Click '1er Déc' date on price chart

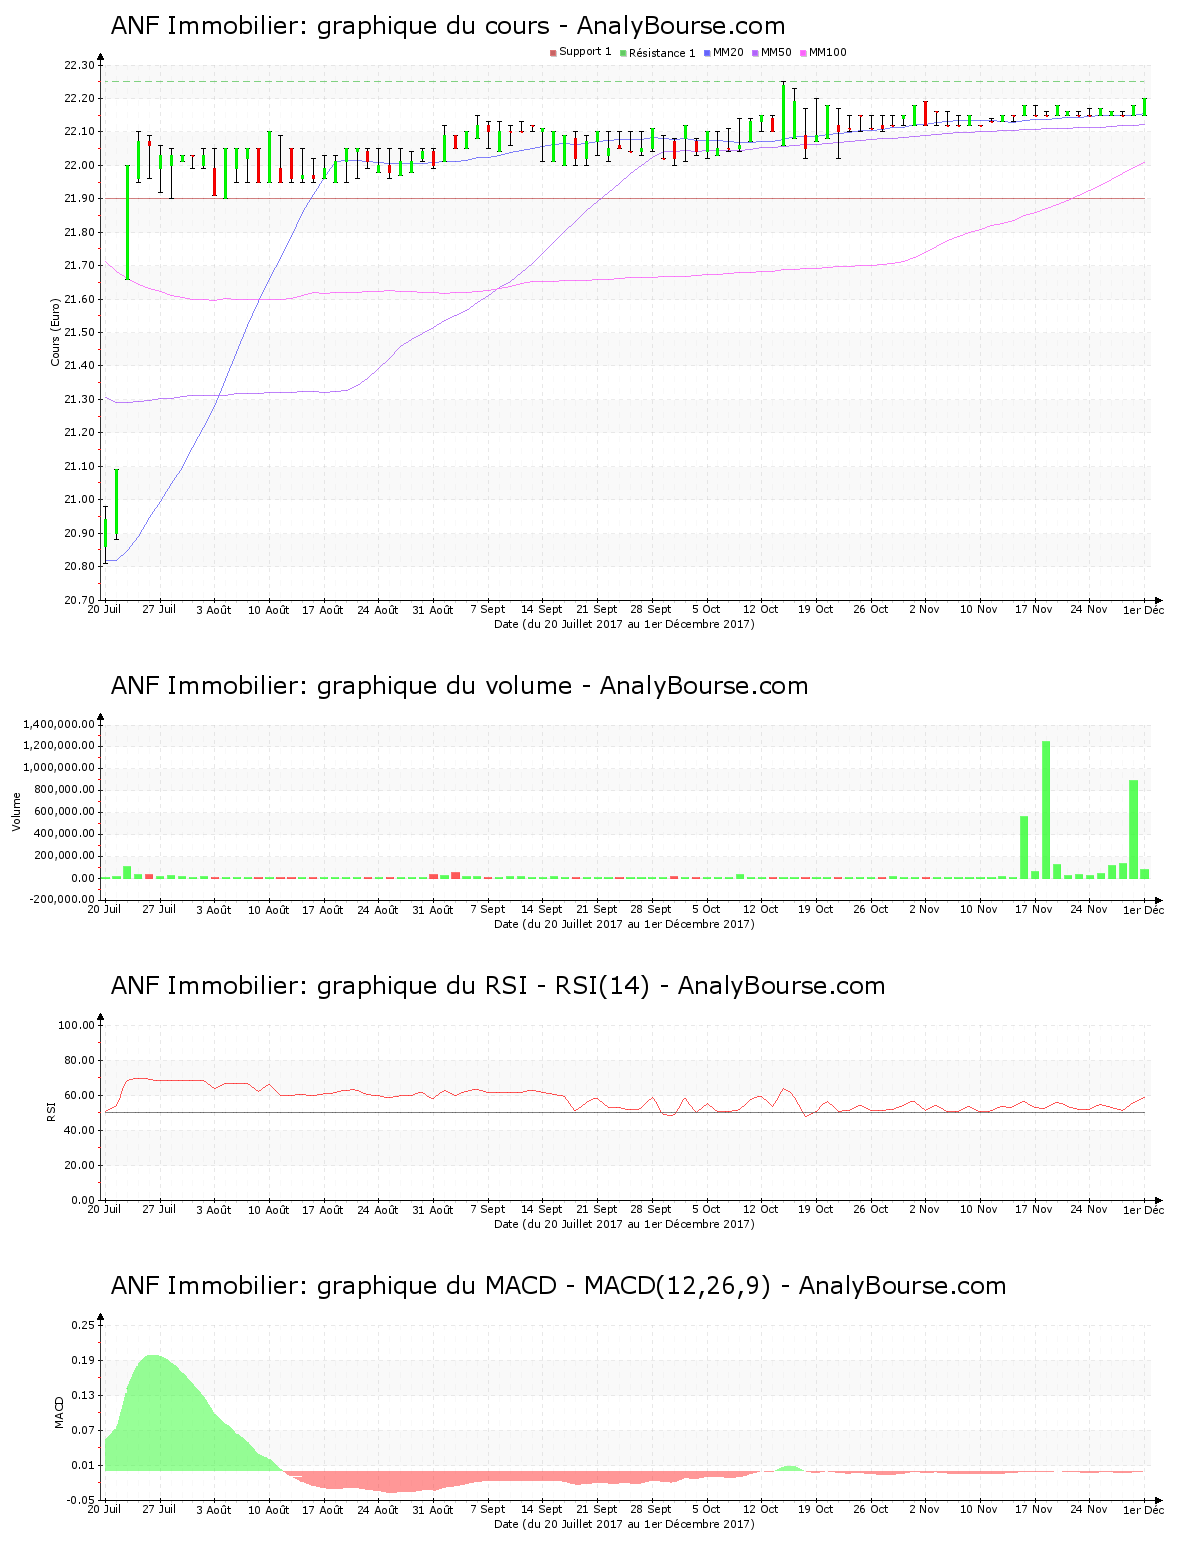(1143, 609)
